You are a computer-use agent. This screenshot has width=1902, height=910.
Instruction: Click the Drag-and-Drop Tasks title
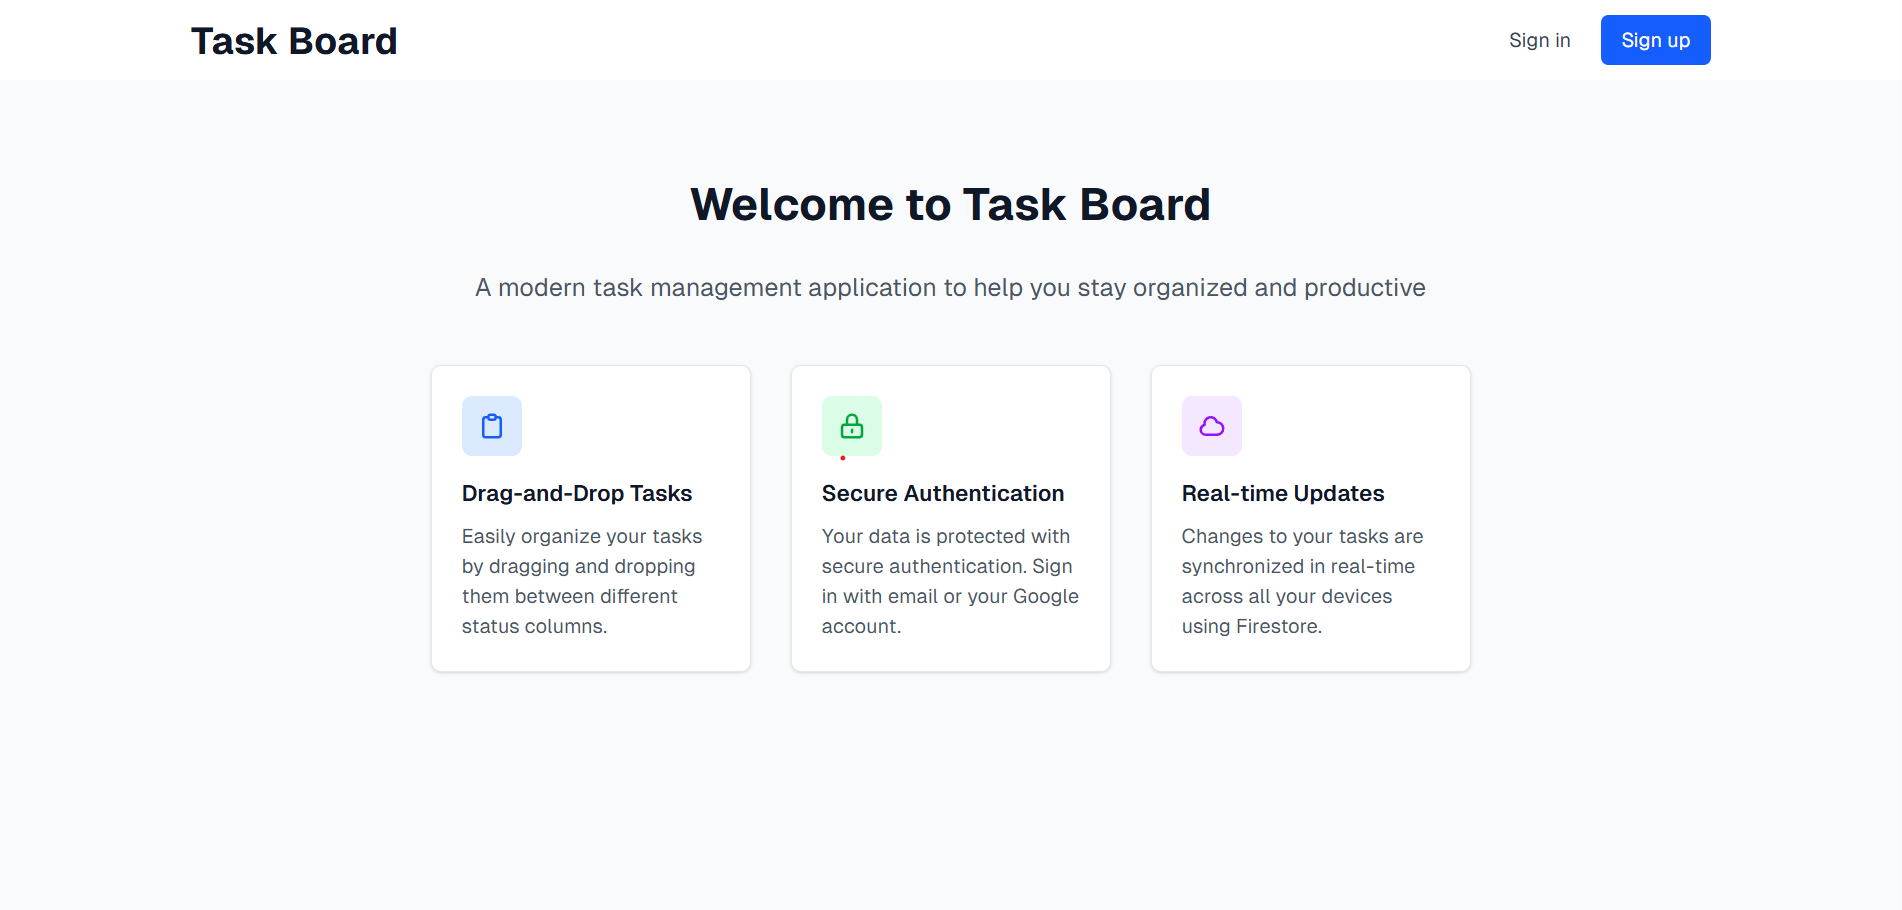pos(576,493)
